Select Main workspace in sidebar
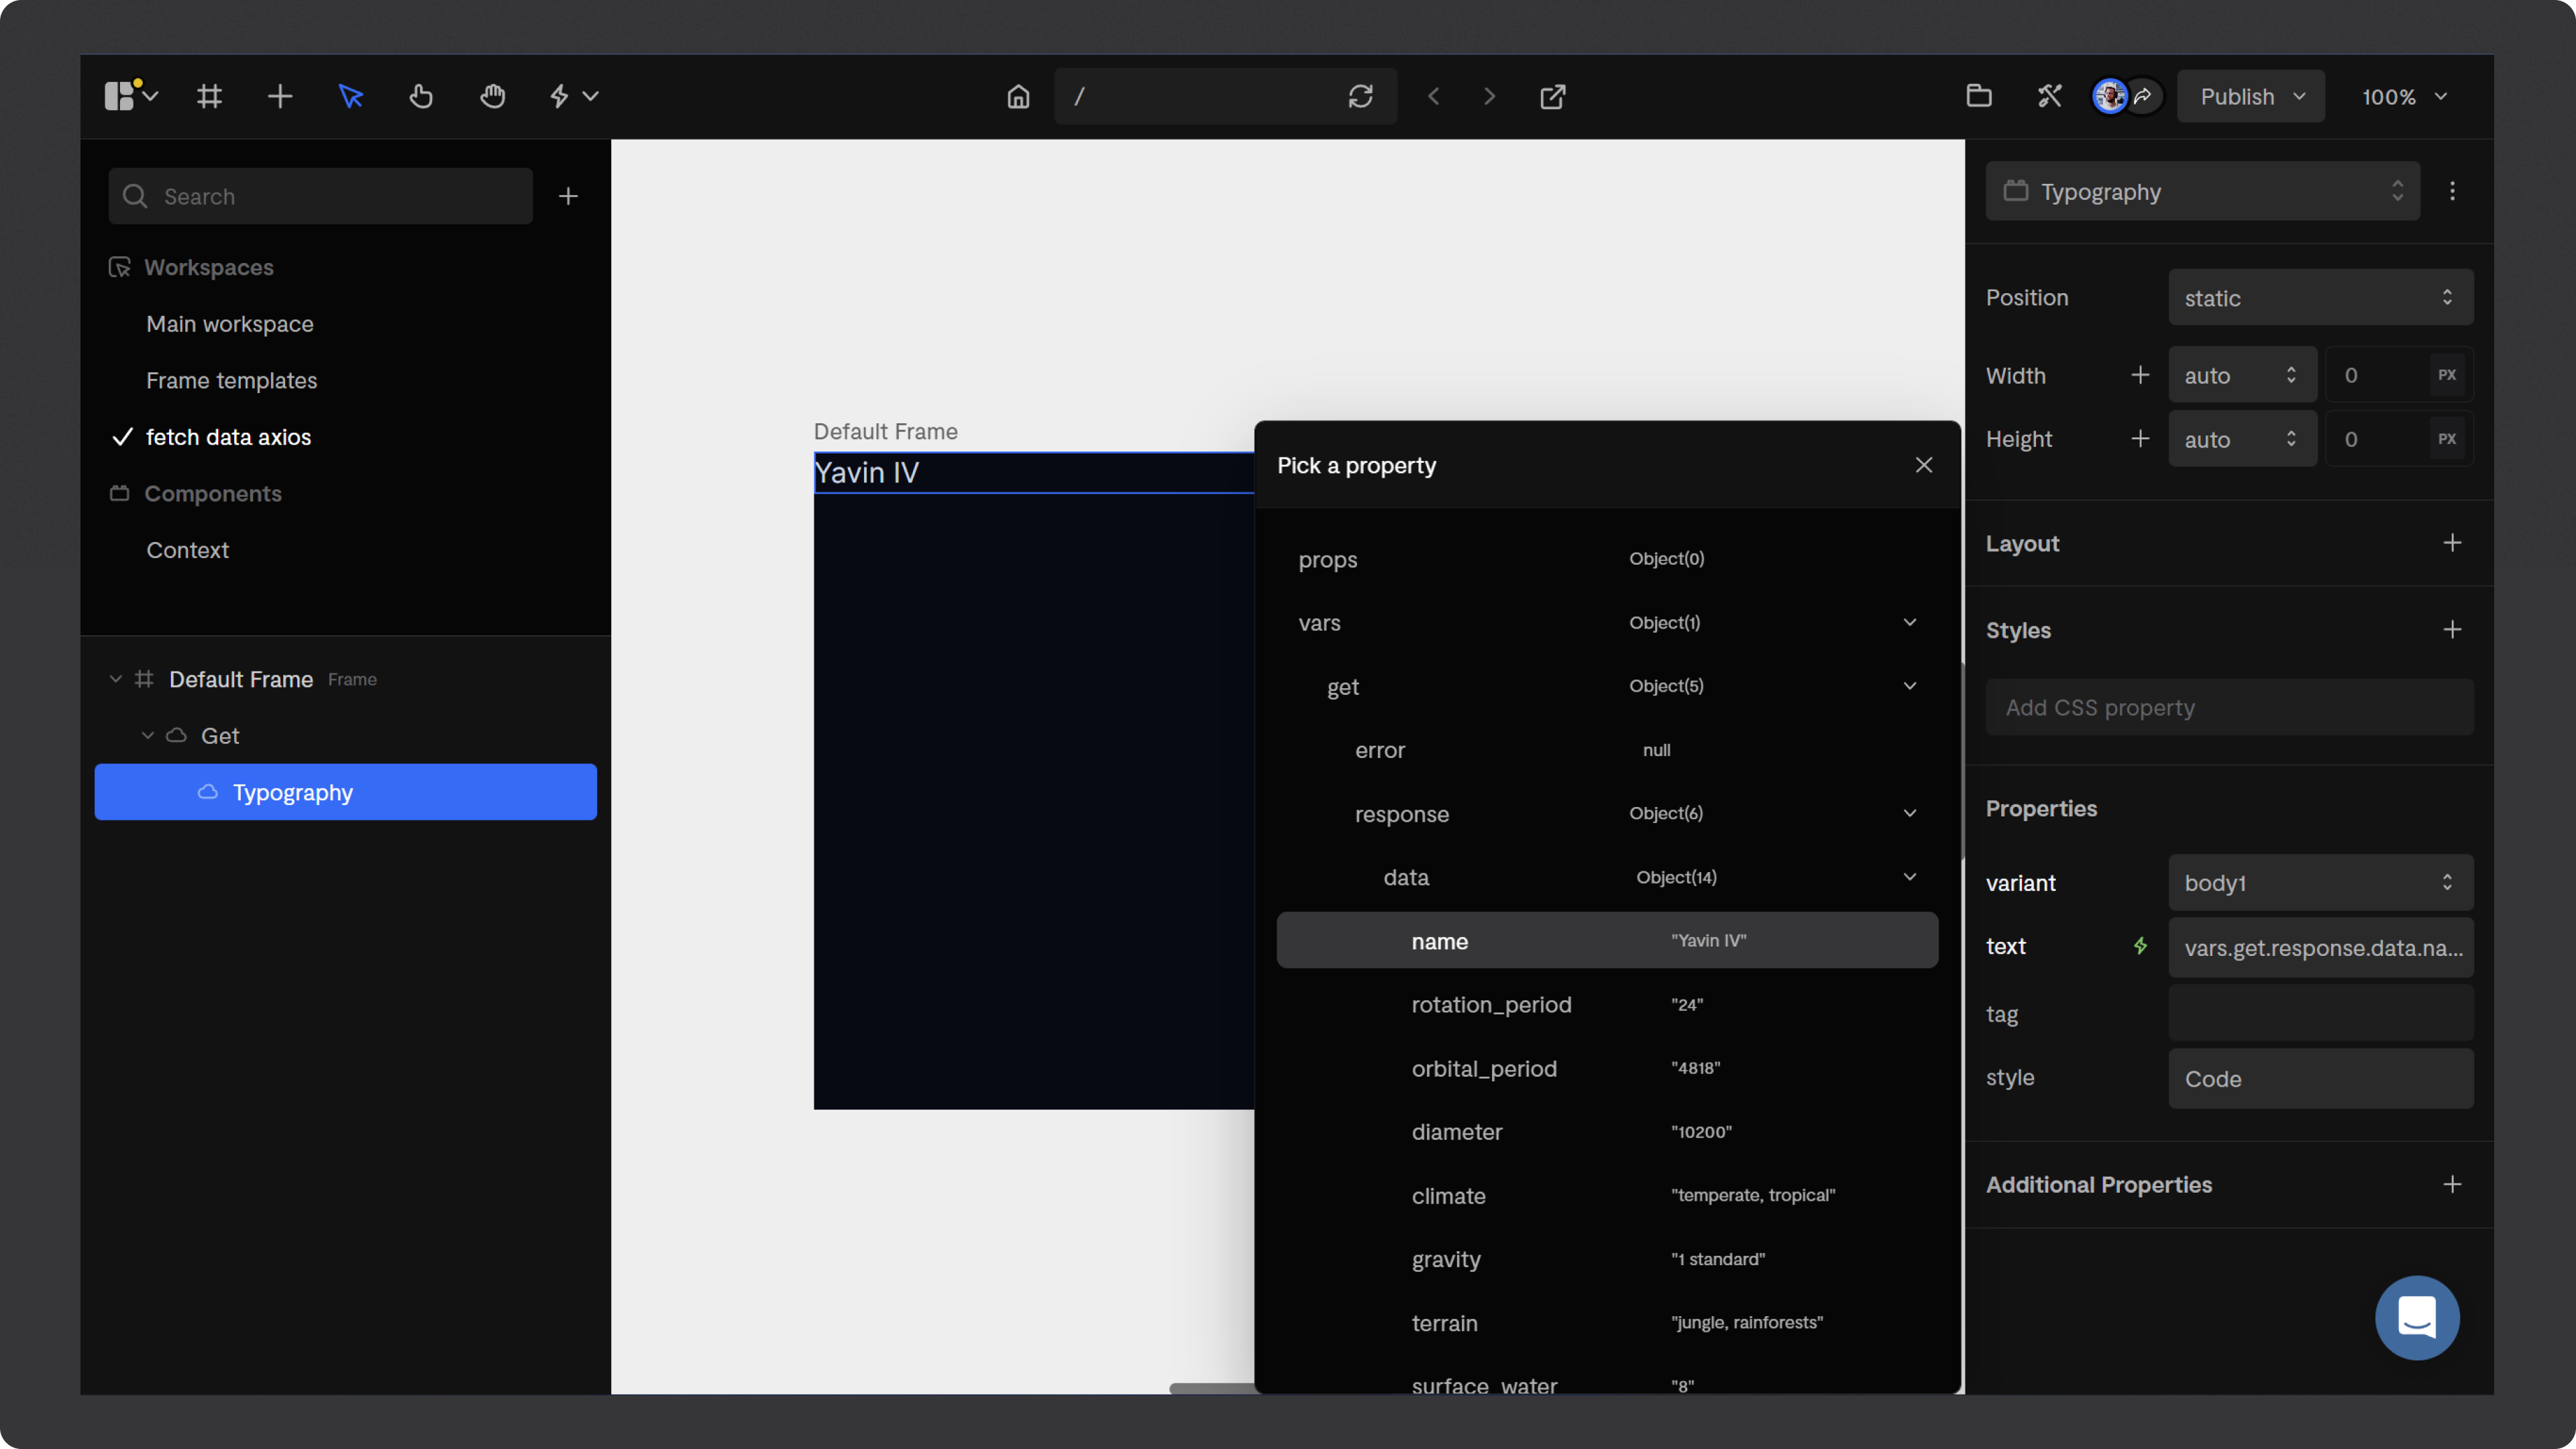The image size is (2576, 1449). 230,324
